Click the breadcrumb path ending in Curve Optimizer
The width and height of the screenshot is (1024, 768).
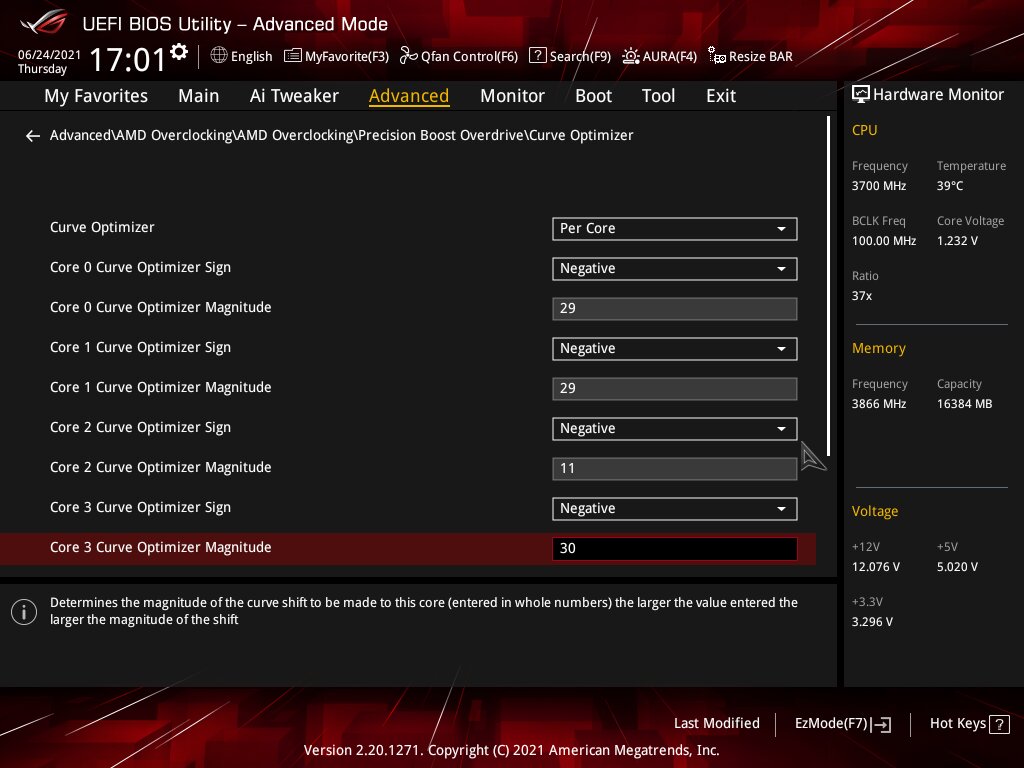click(x=342, y=135)
